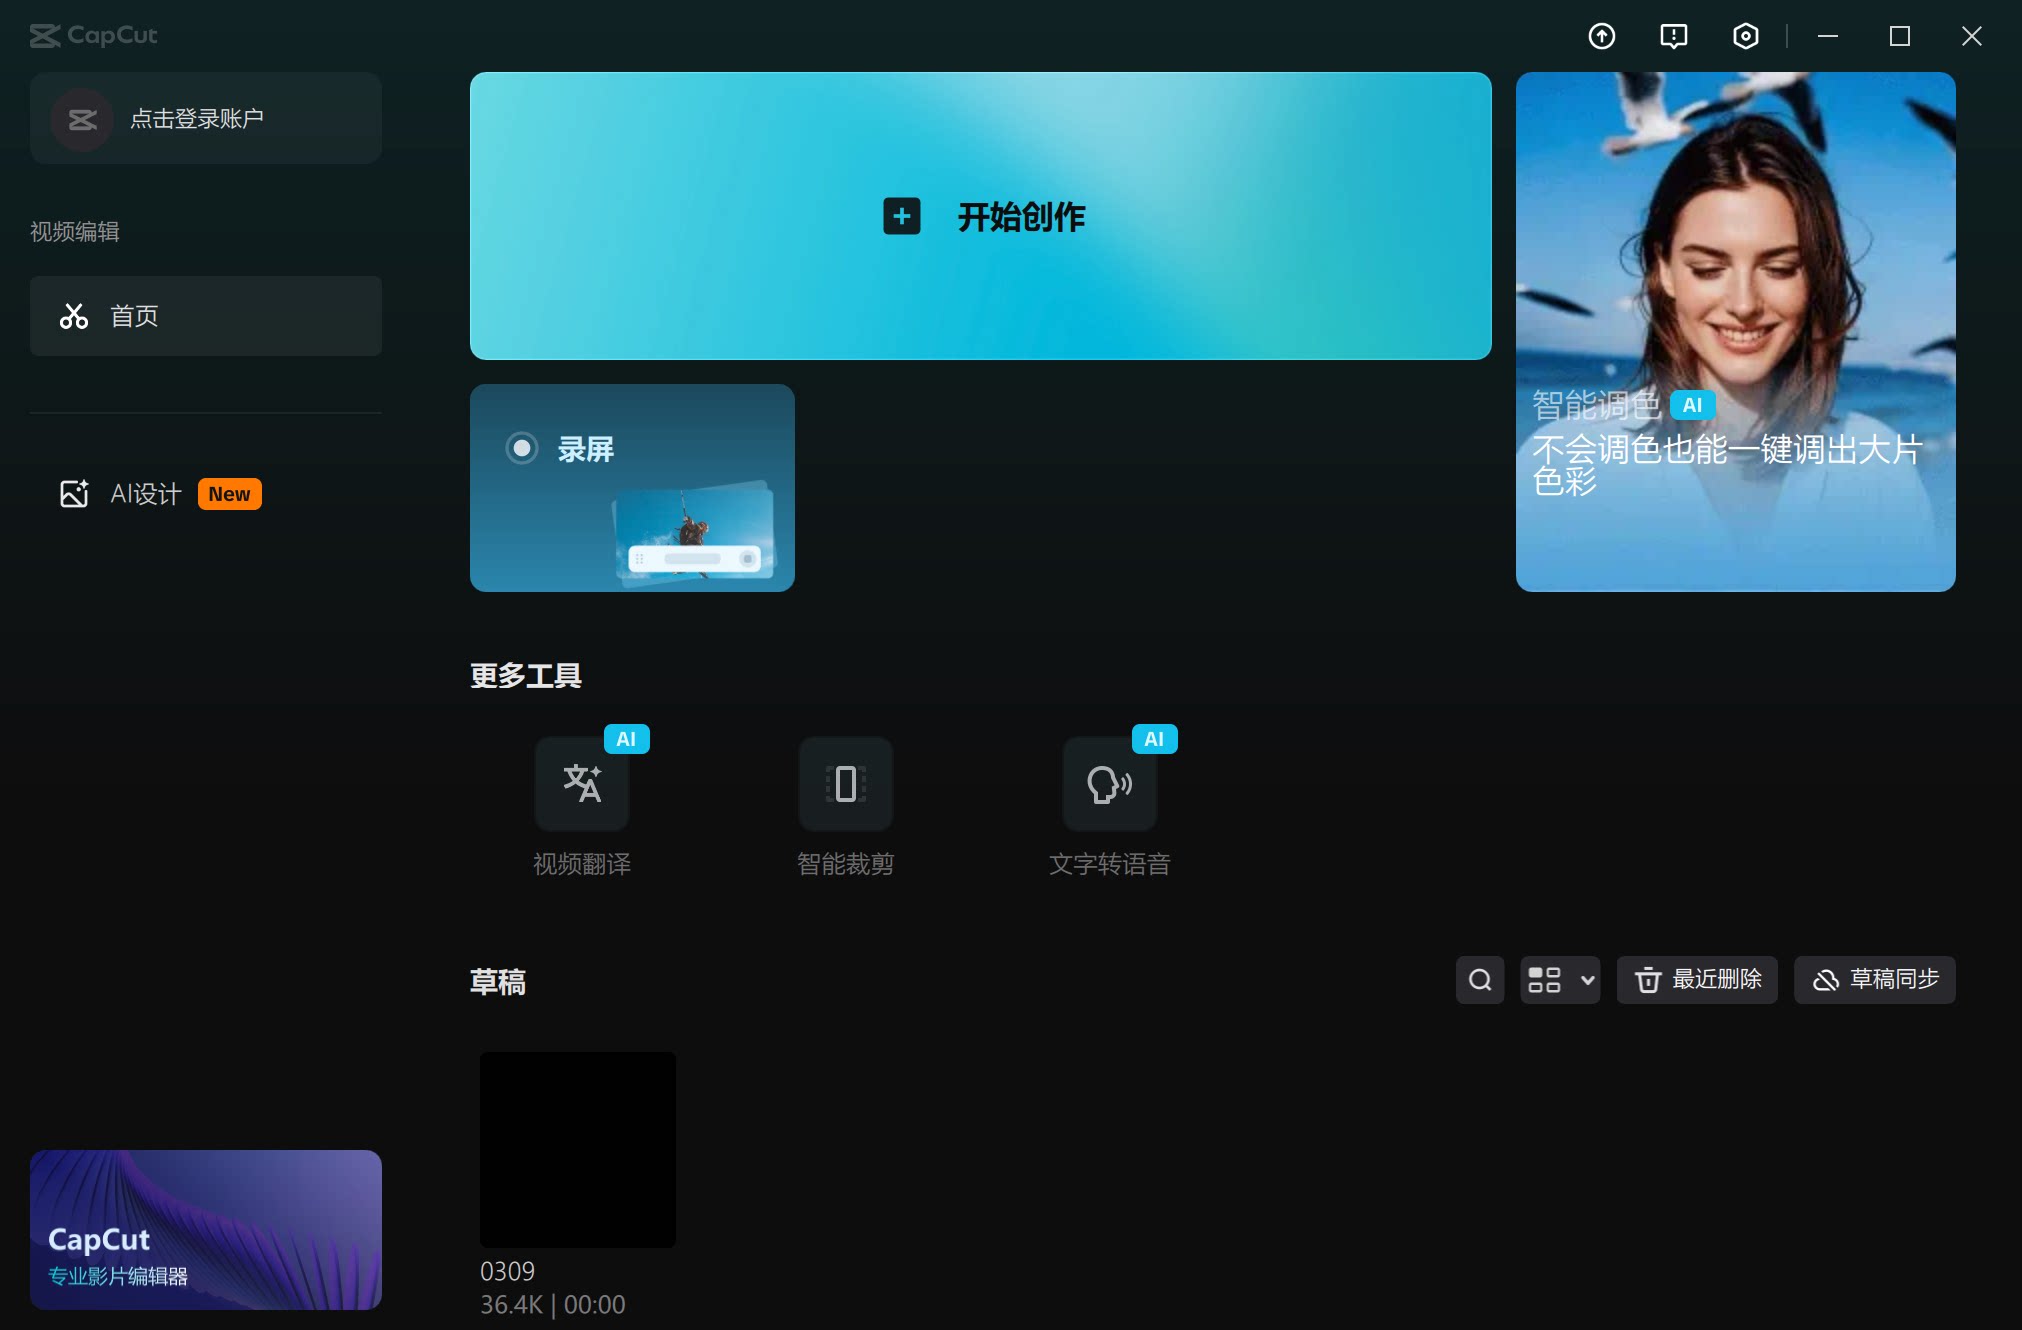2022x1330 pixels.
Task: Select the grid view layout icon above drafts
Action: (x=1545, y=980)
